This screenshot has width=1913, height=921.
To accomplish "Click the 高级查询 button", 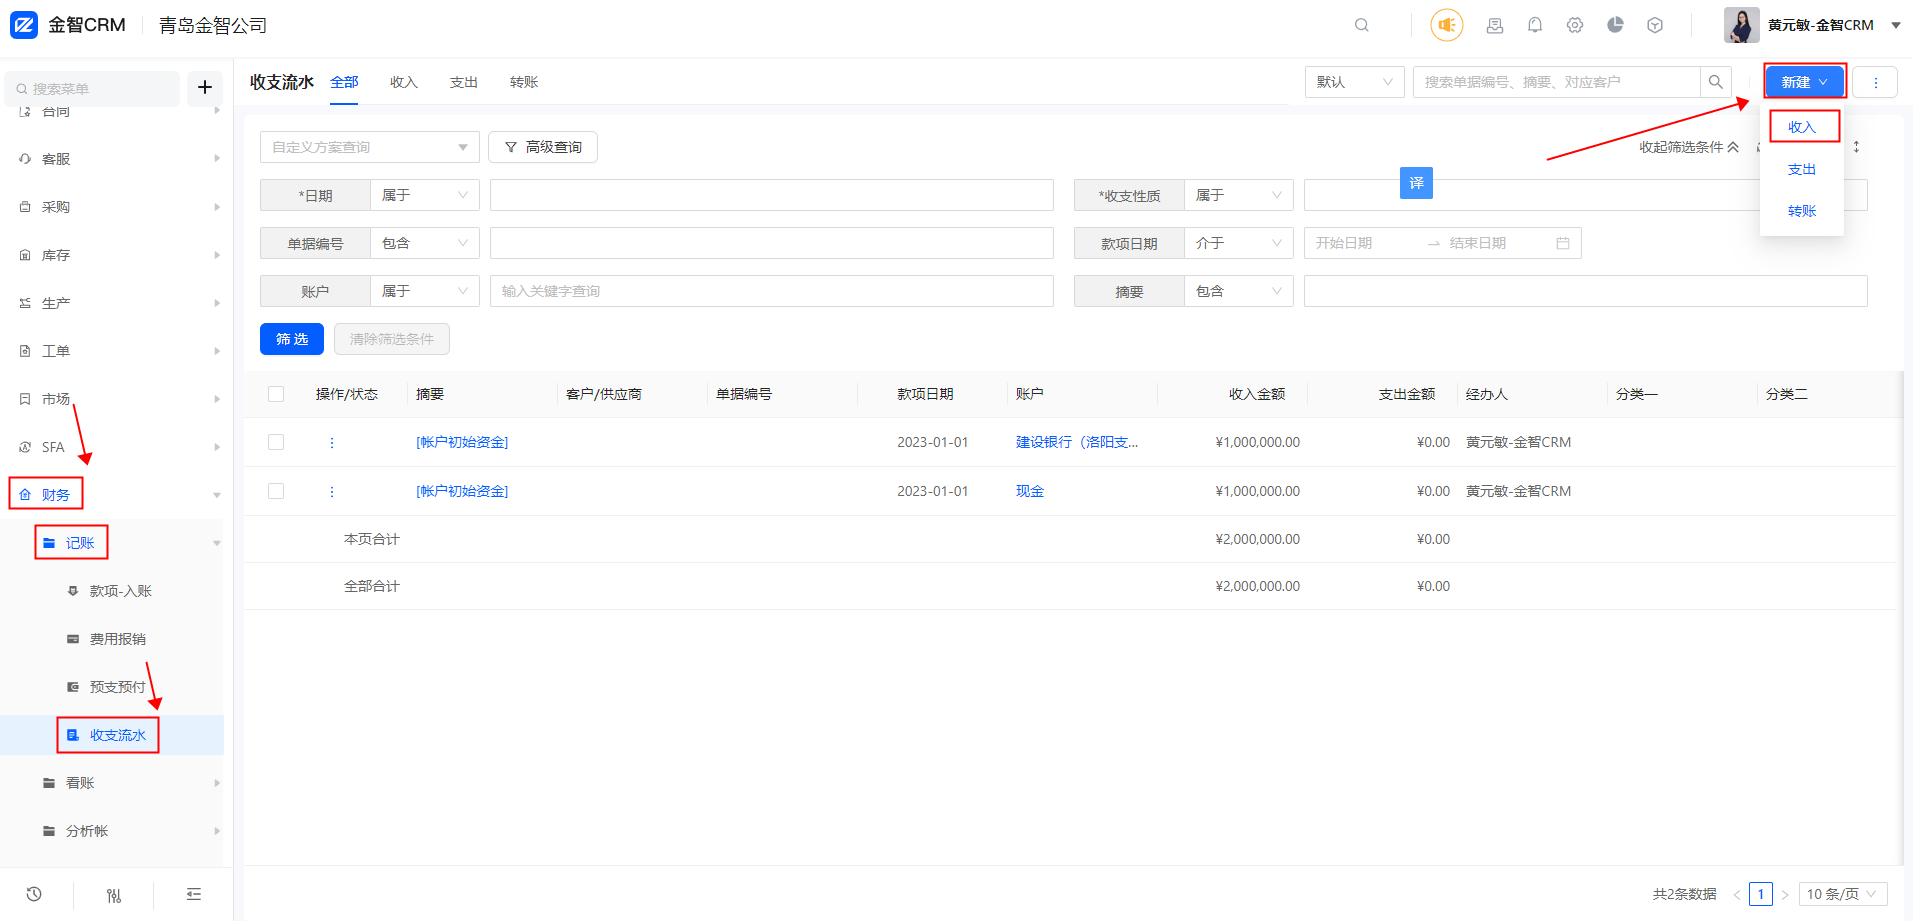I will [542, 147].
